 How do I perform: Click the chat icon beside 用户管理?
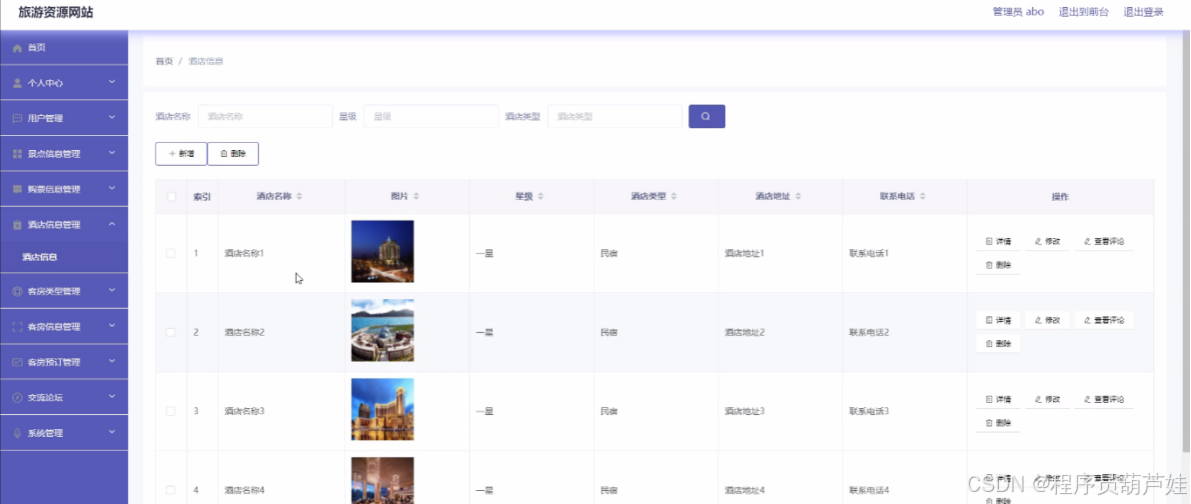tap(17, 118)
